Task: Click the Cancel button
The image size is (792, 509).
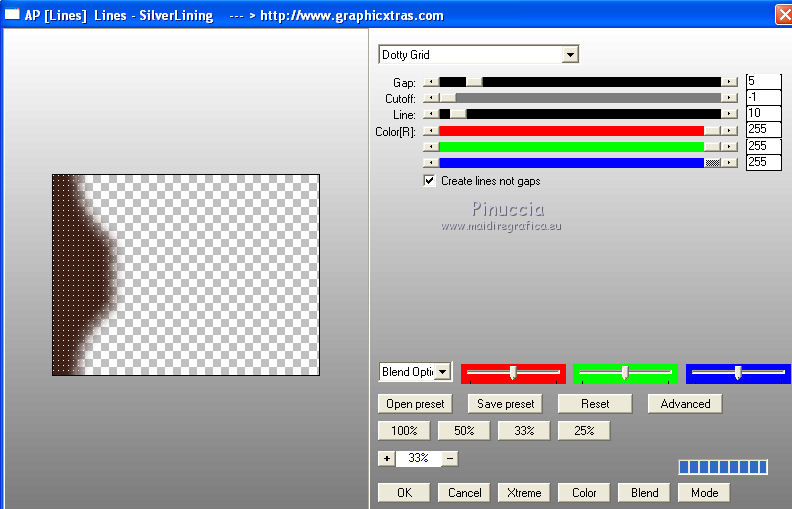Action: 464,493
